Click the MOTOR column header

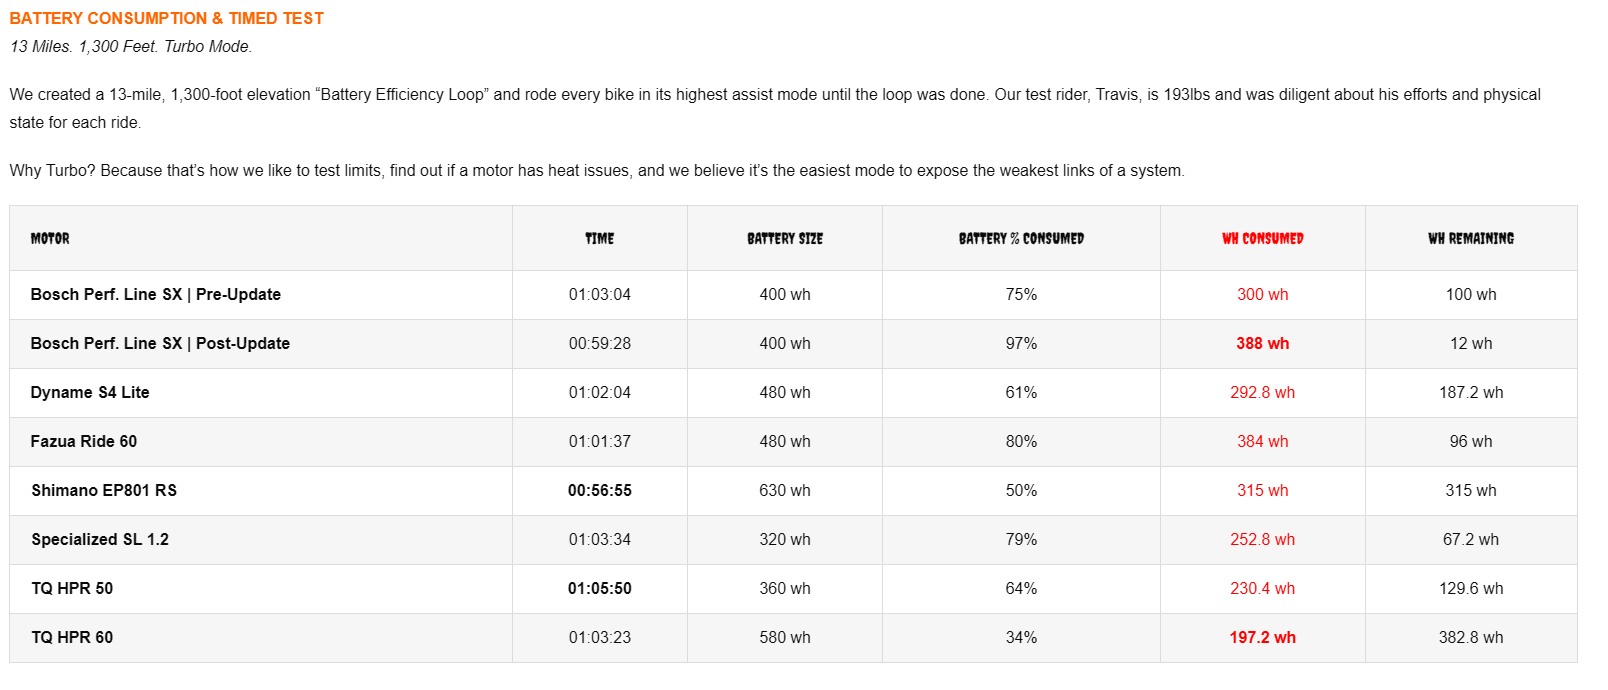click(x=50, y=238)
